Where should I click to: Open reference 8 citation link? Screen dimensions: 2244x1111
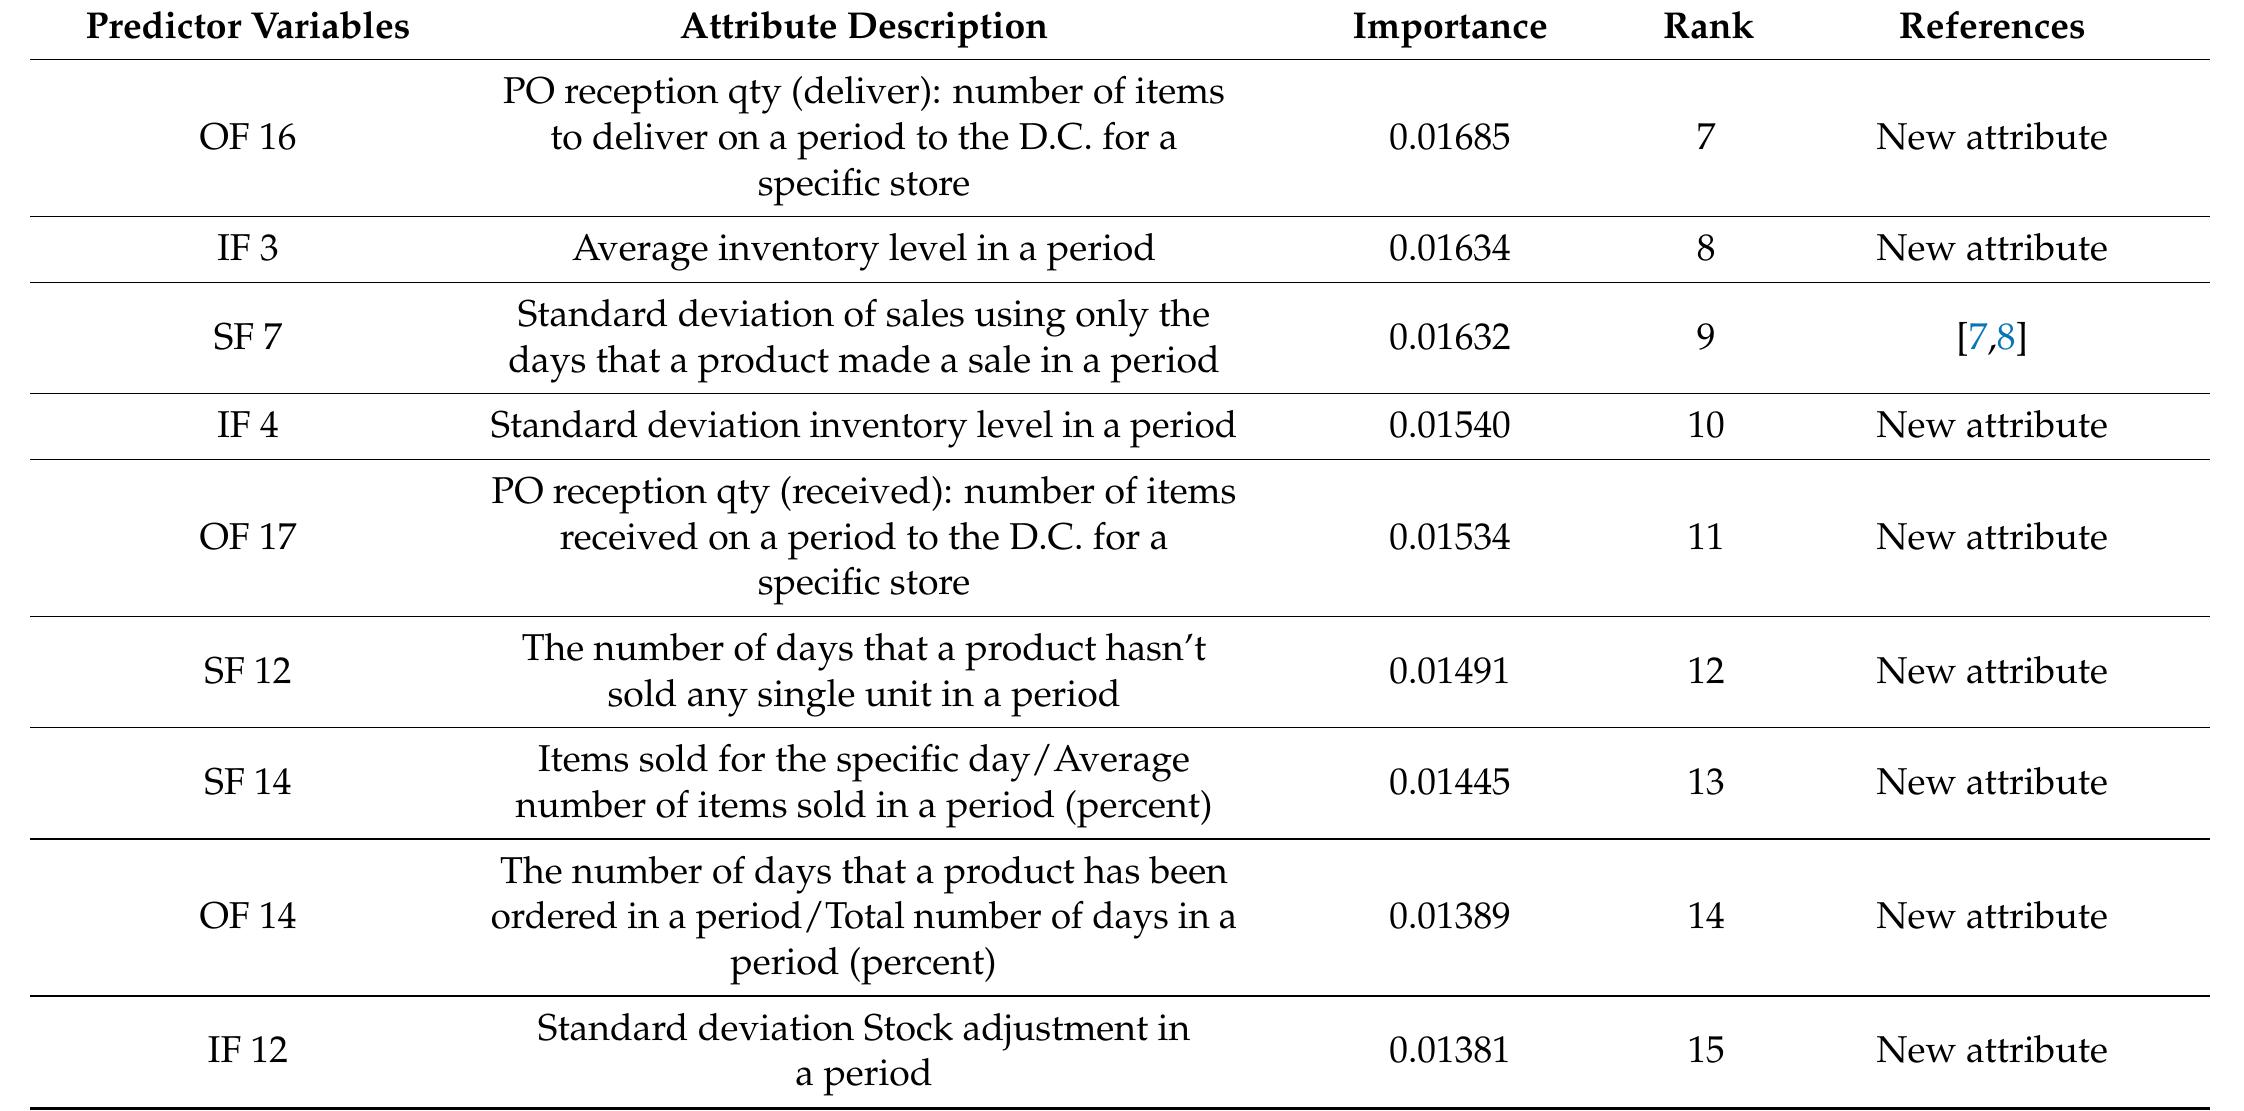pyautogui.click(x=2006, y=338)
